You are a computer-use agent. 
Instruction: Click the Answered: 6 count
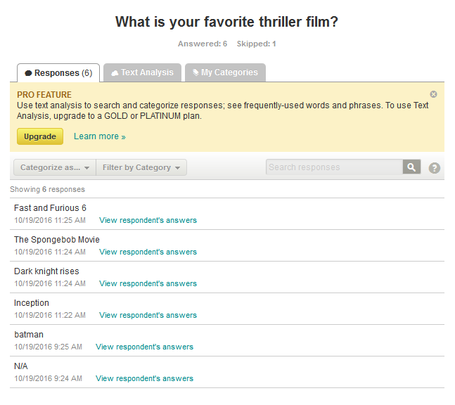click(x=202, y=44)
